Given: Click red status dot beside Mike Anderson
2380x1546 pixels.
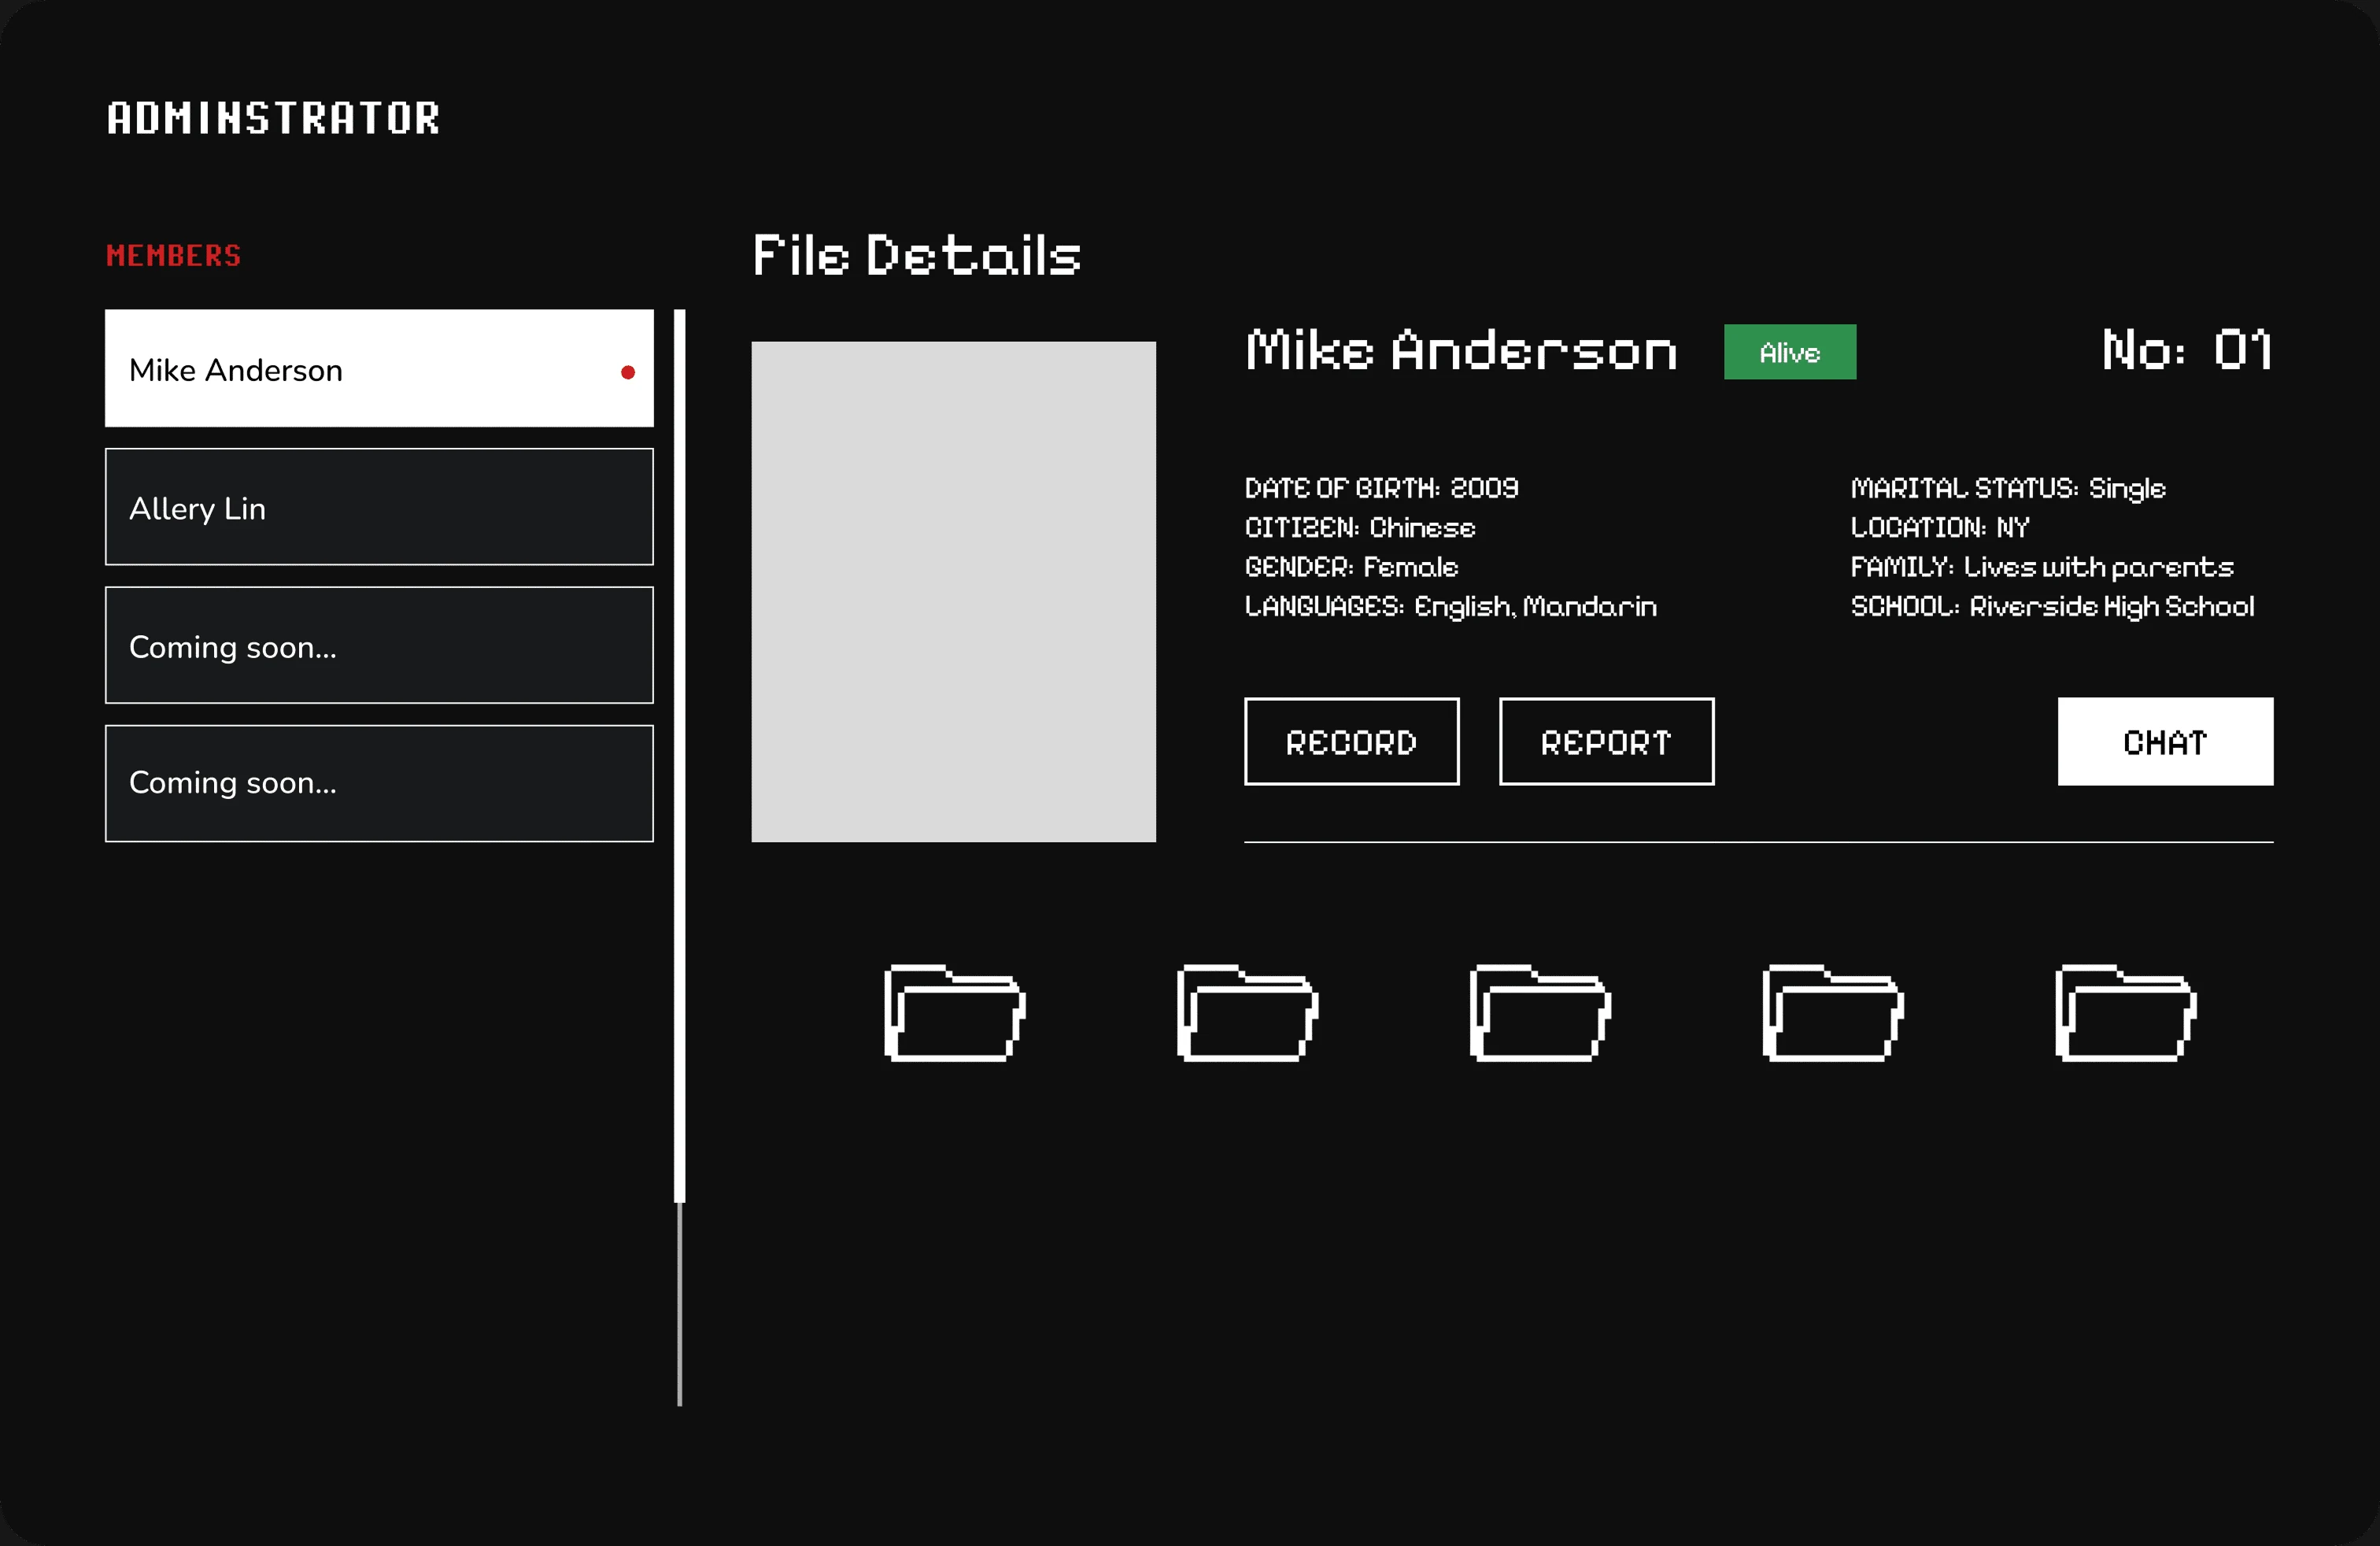Looking at the screenshot, I should 628,372.
